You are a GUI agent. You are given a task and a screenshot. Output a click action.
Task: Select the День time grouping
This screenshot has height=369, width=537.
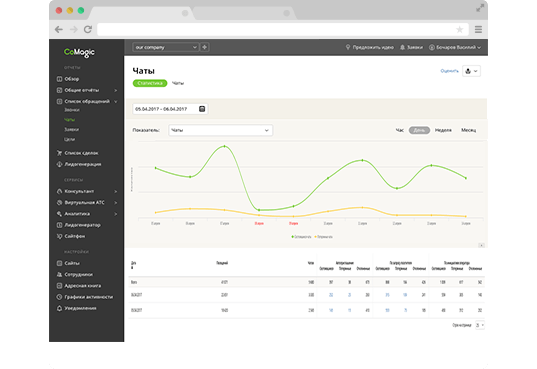coord(419,130)
